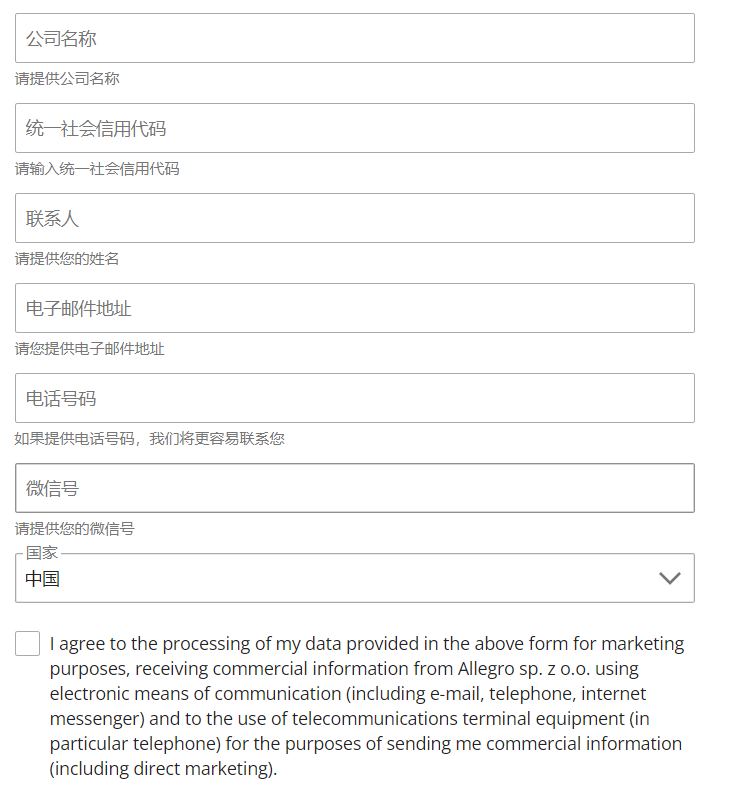Screen dimensions: 730x785
Task: Select the 中国 value shown in the dropdown
Action: pos(43,579)
